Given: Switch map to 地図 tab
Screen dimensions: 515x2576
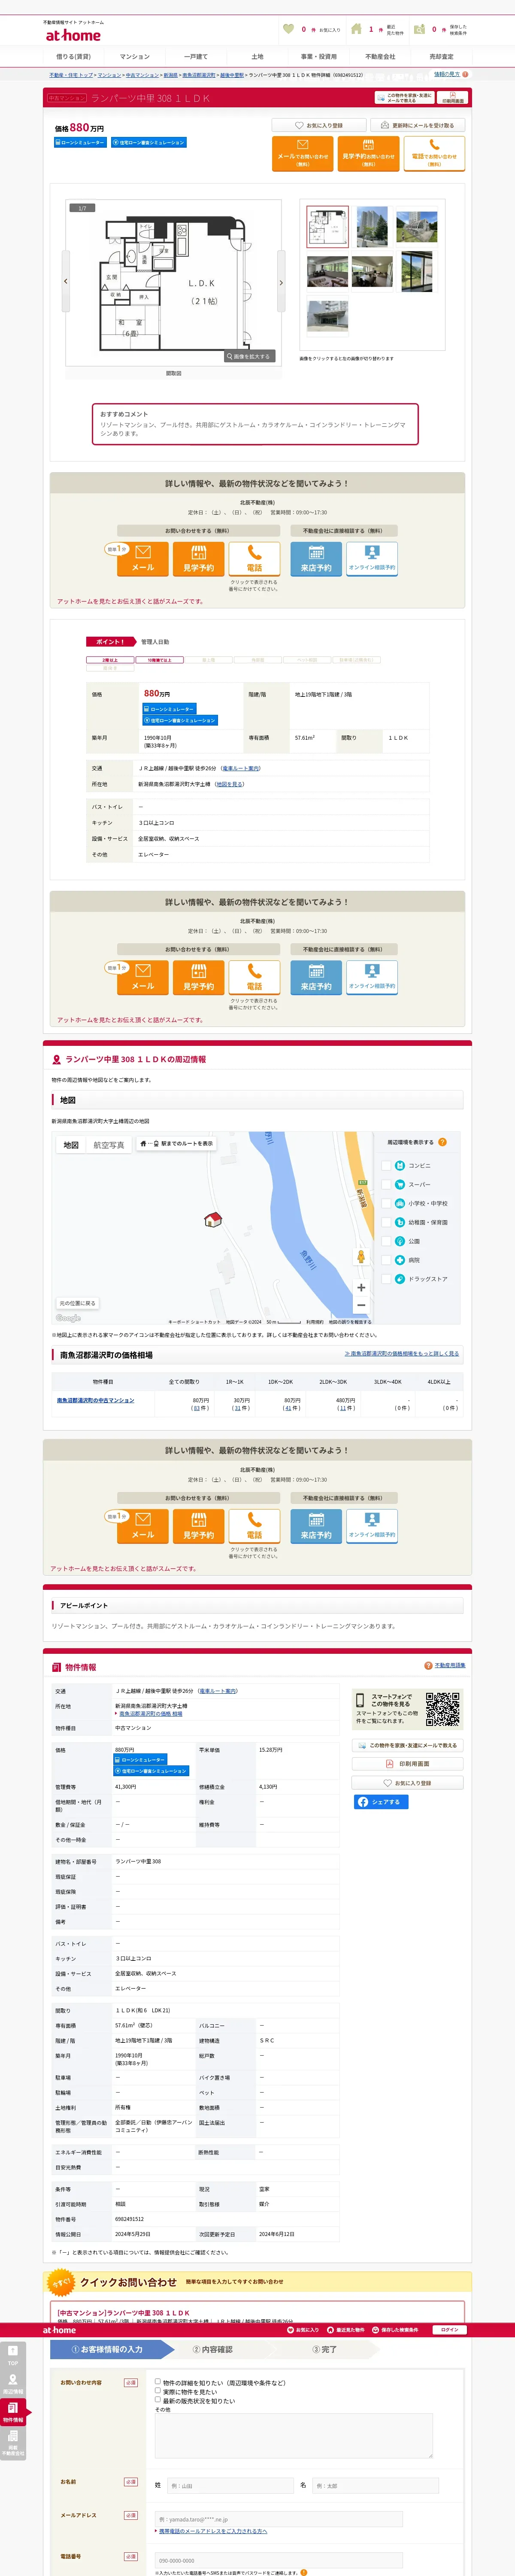Looking at the screenshot, I should click(x=71, y=1145).
